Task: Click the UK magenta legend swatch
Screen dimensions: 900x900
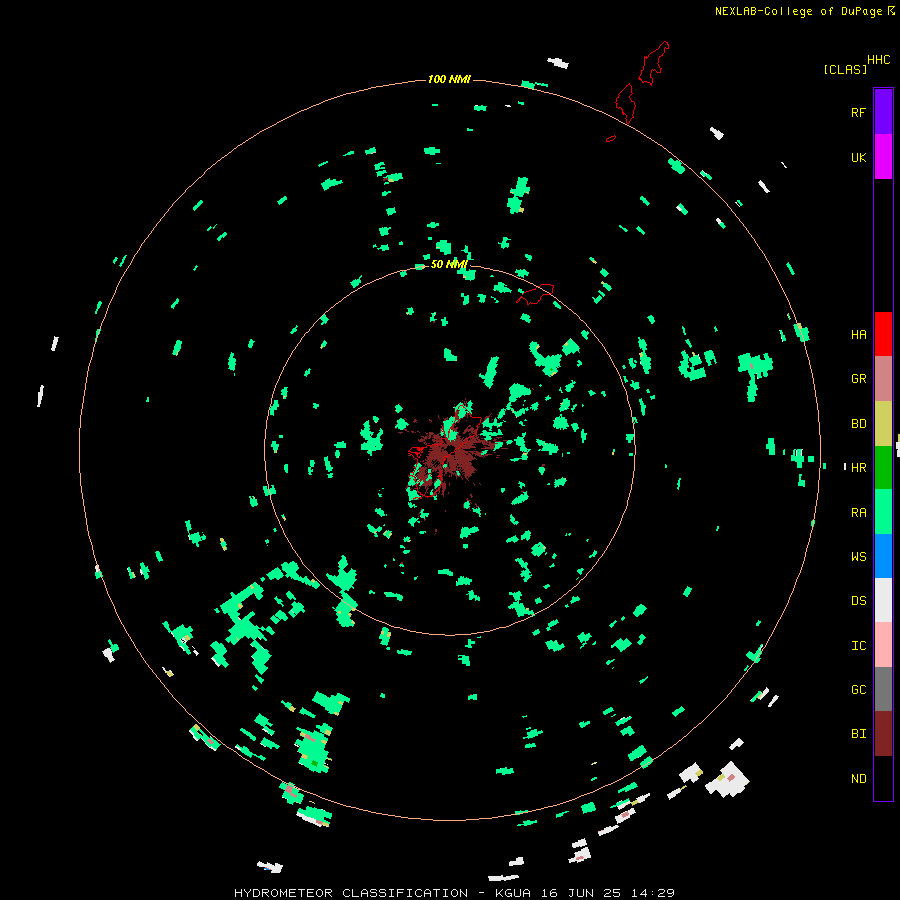Action: coord(883,157)
